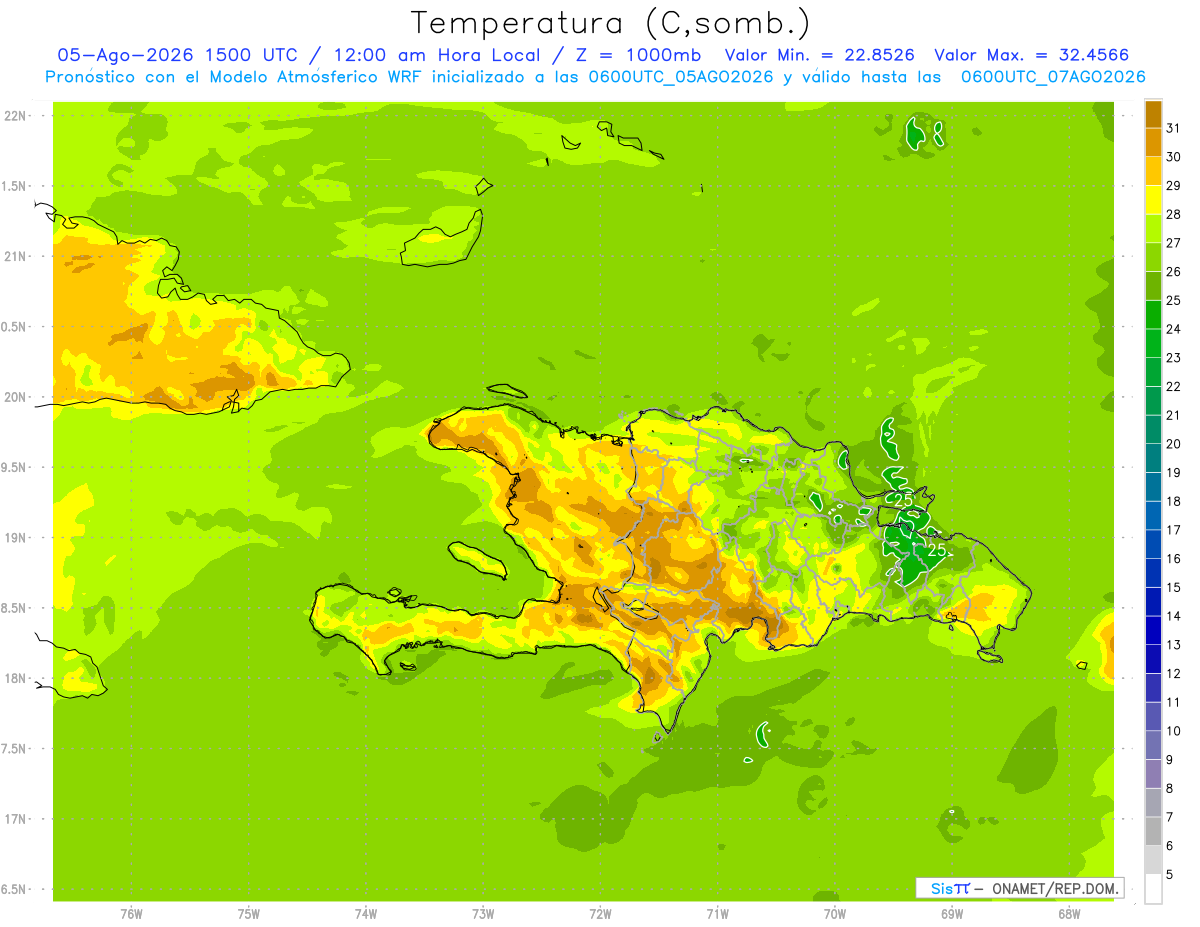Click the brown swatch above 31 on the color scale
Image resolution: width=1200 pixels, height=927 pixels.
pos(1153,114)
